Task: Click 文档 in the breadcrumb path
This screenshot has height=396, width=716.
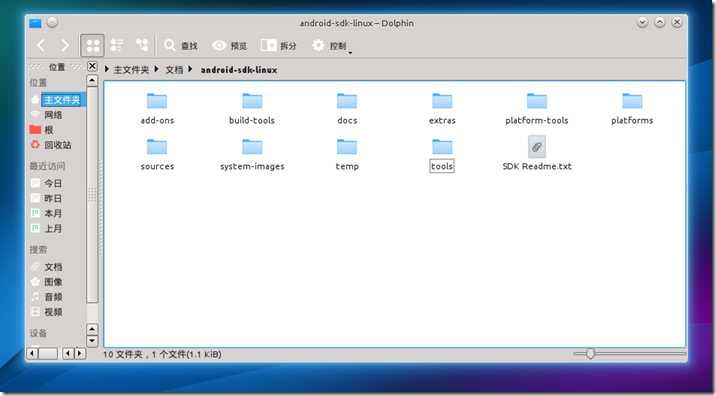Action: tap(174, 70)
